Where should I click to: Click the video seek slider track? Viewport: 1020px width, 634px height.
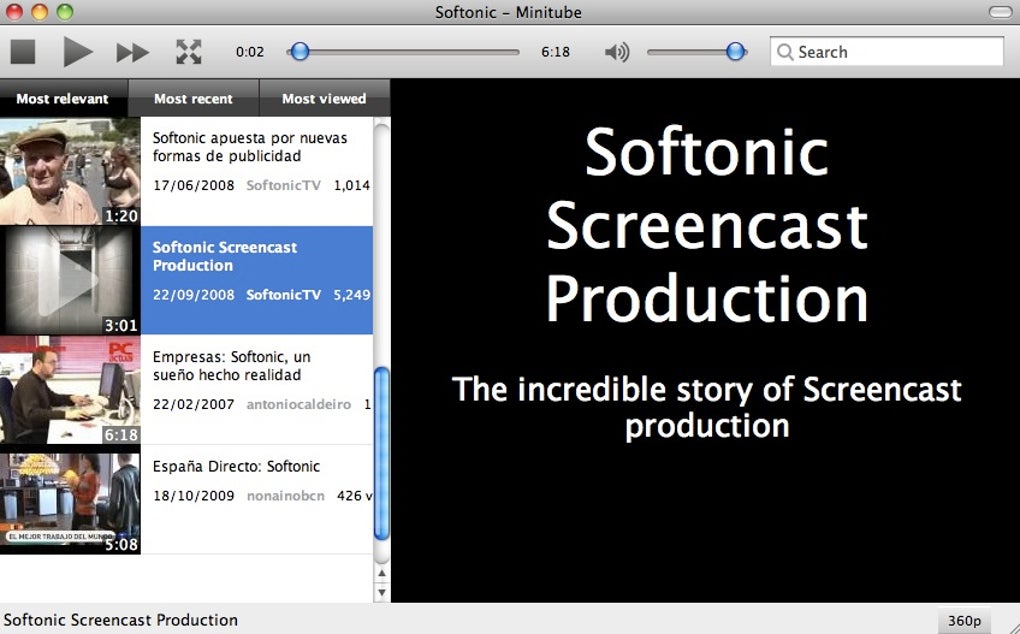click(x=410, y=52)
